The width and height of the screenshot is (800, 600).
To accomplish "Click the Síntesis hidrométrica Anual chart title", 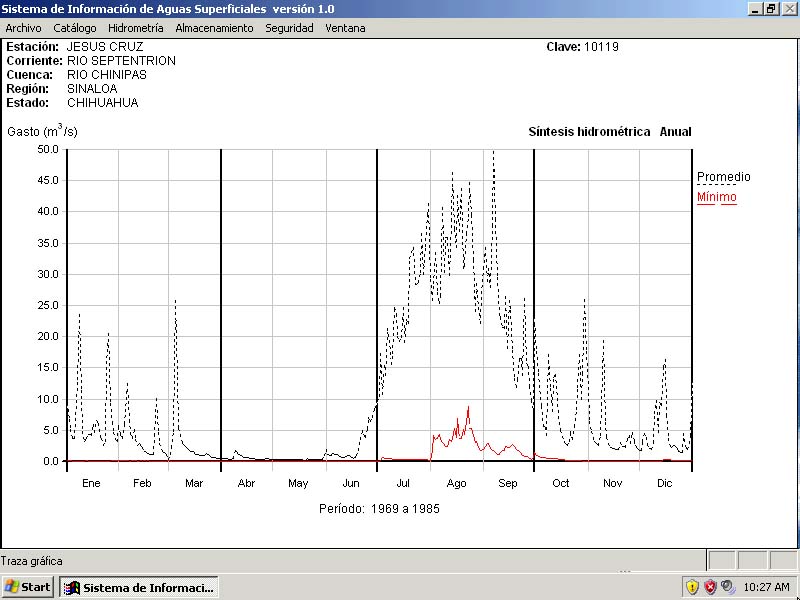I will pyautogui.click(x=609, y=132).
